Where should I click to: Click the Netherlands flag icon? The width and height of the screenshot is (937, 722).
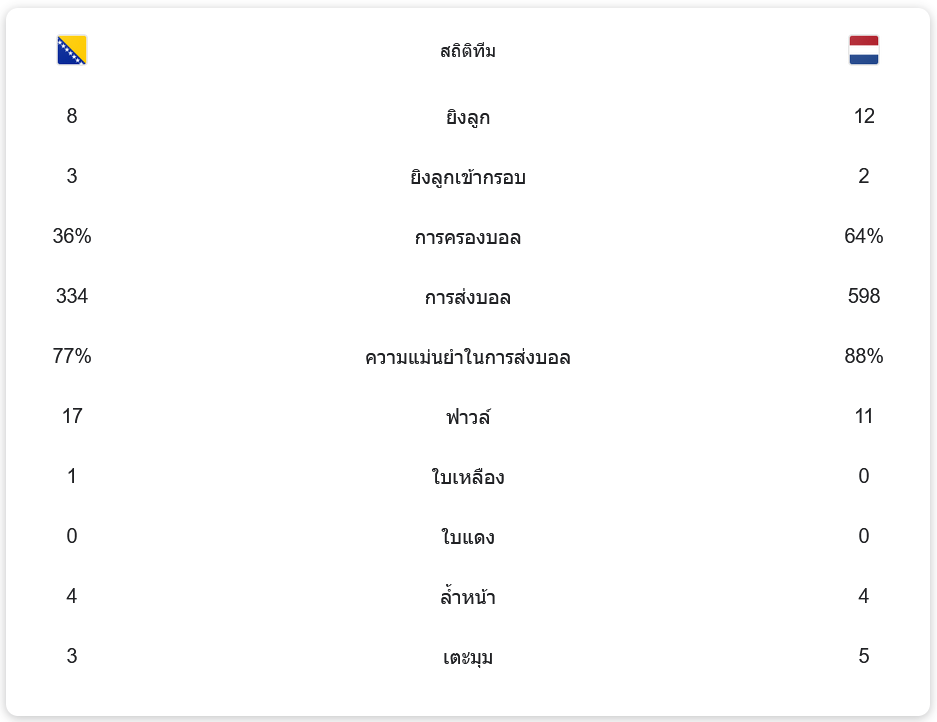[863, 50]
